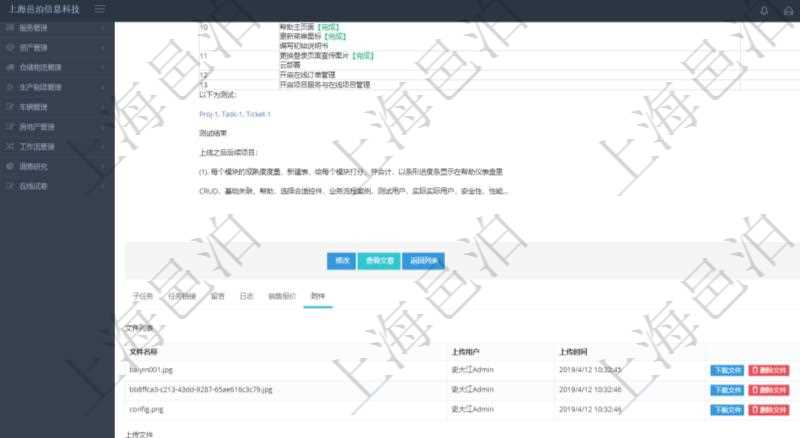Download the config.png file
This screenshot has height=438, width=800.
click(727, 410)
